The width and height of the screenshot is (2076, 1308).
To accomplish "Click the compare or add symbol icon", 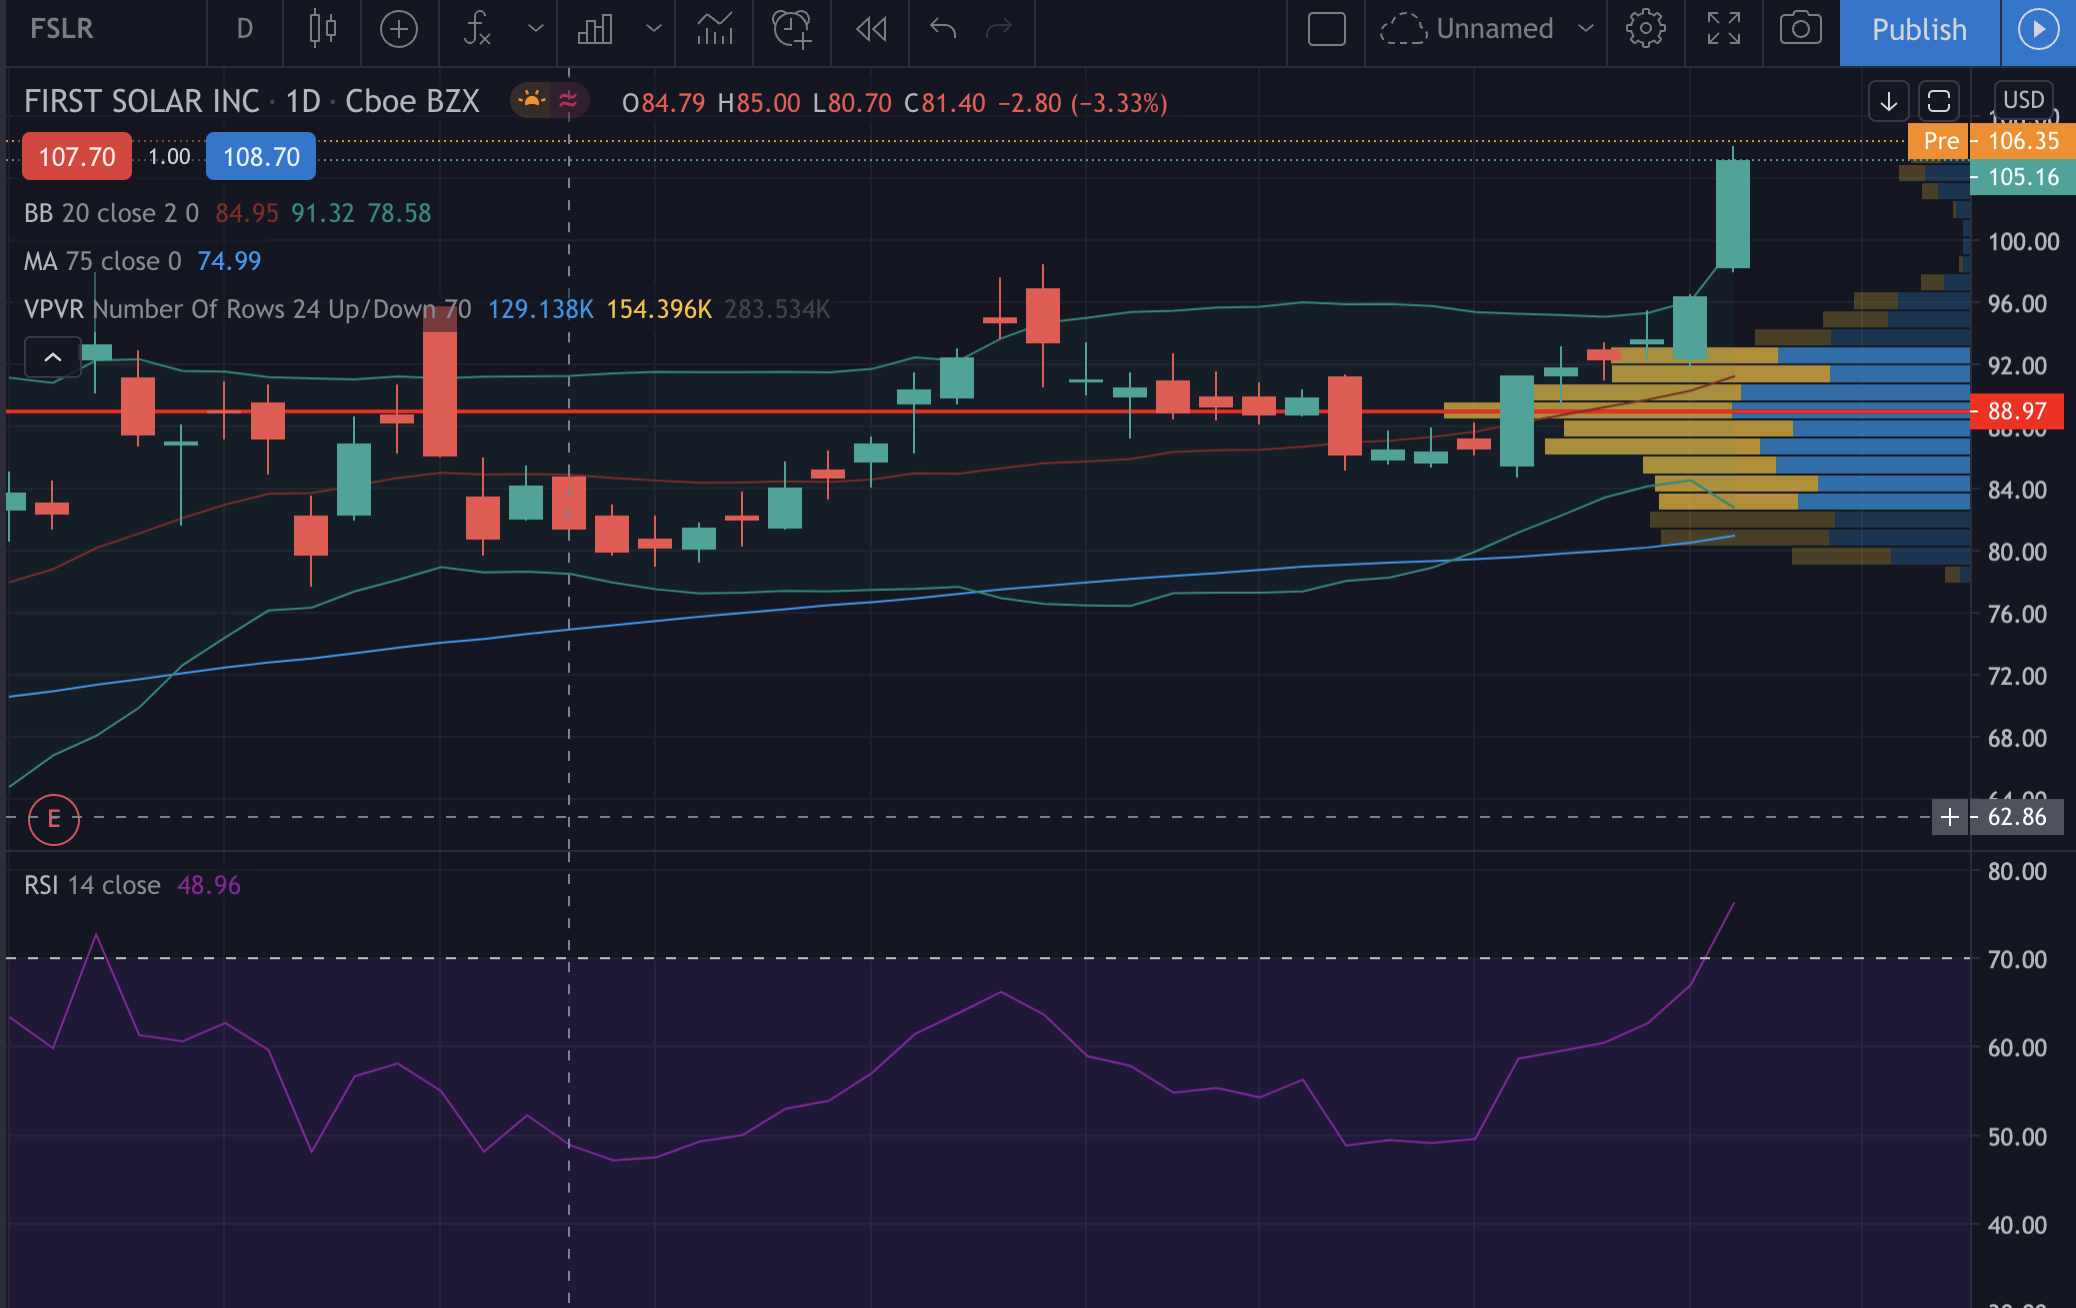I will pos(398,29).
